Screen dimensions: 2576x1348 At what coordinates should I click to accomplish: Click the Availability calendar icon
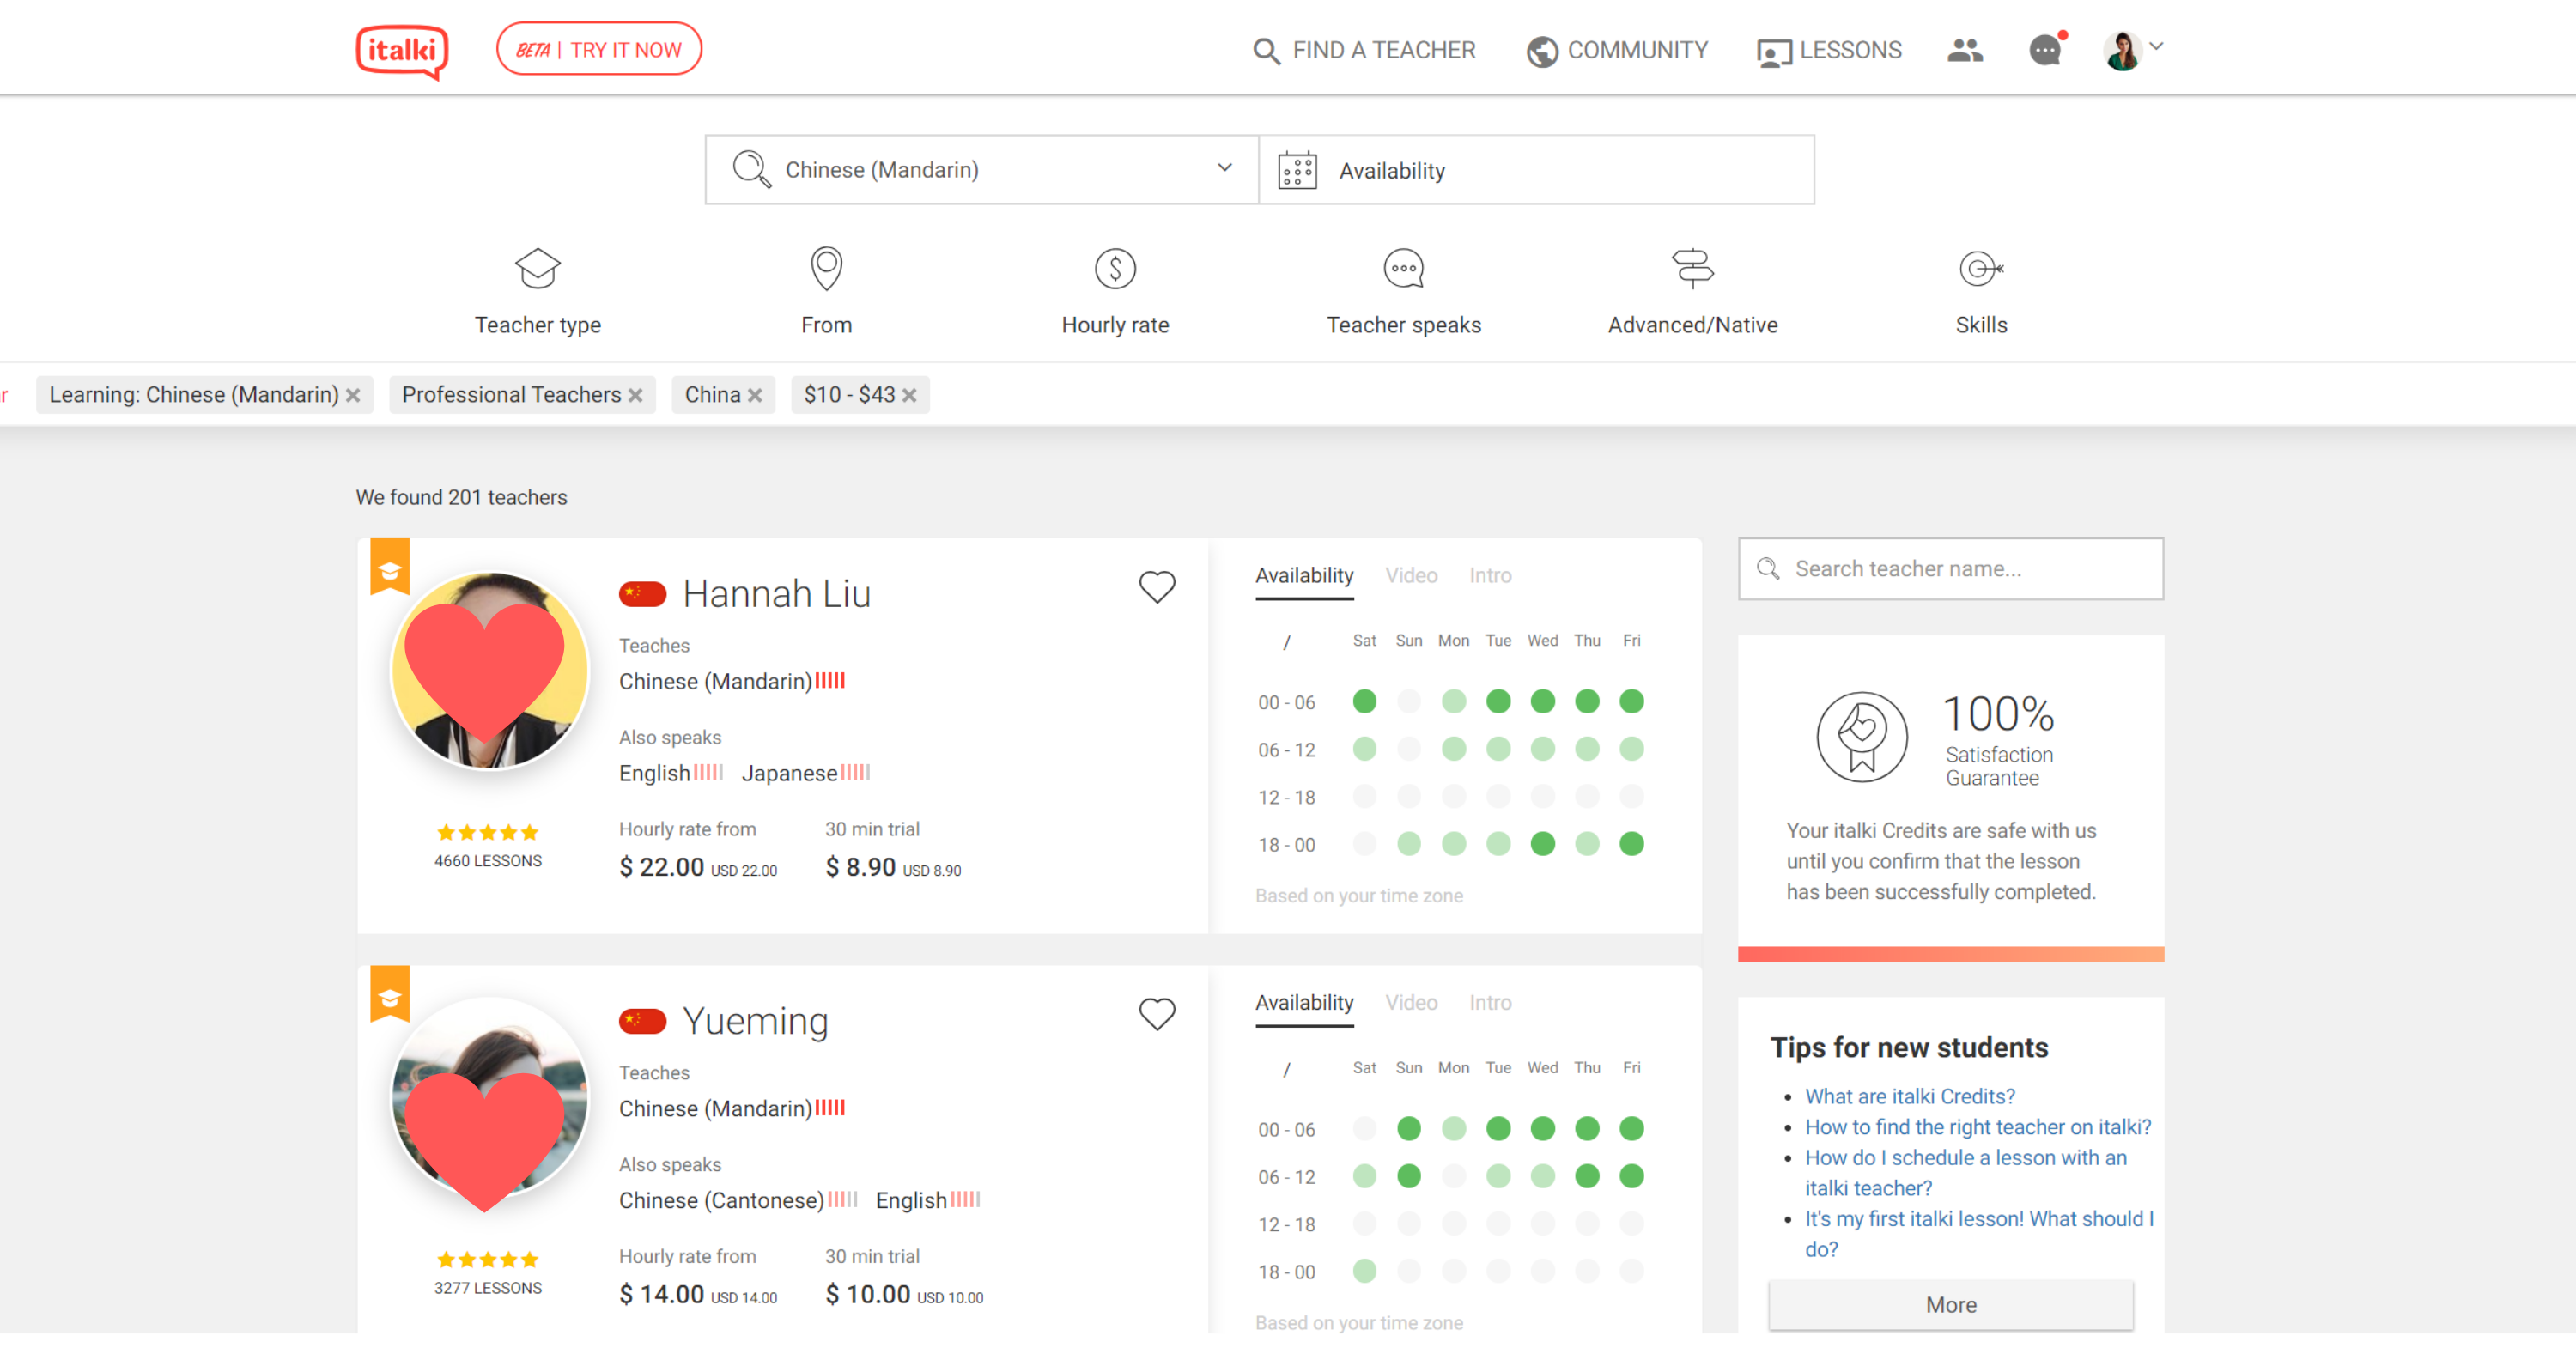pos(1297,168)
